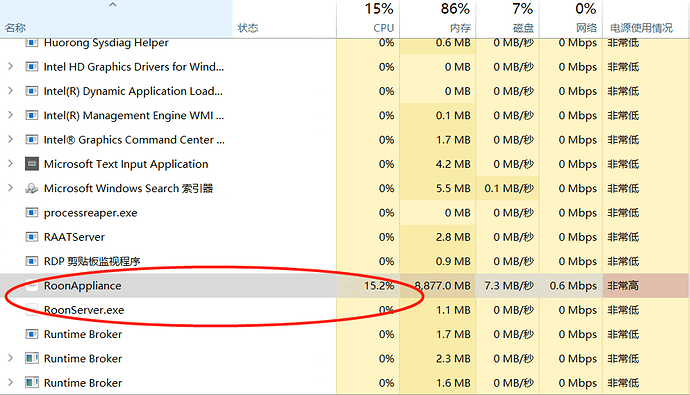The height and width of the screenshot is (395, 690).
Task: Click the 1.6 MB memory value
Action: [453, 383]
